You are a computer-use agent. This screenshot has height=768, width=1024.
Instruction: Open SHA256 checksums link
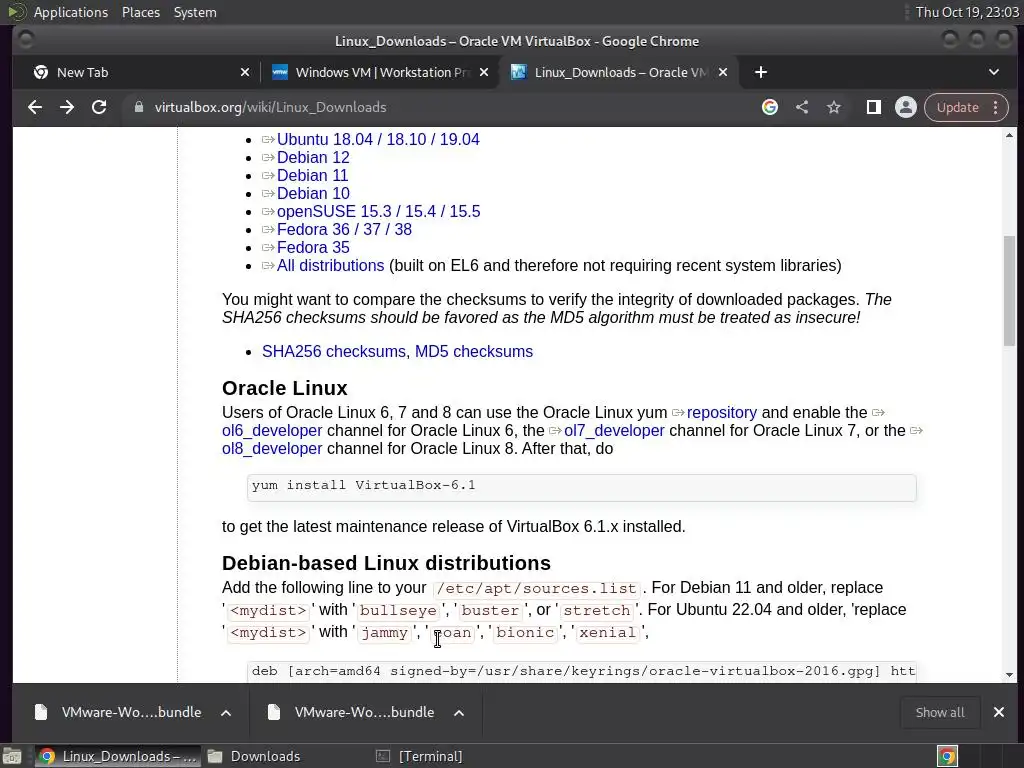coord(334,351)
